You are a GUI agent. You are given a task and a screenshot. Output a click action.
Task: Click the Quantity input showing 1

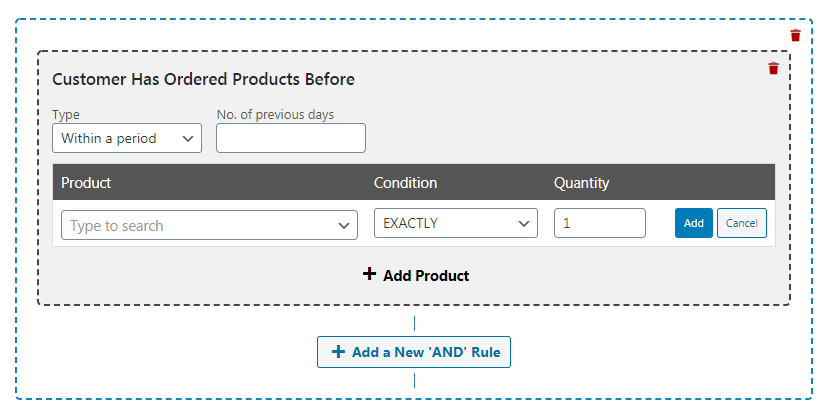[599, 223]
